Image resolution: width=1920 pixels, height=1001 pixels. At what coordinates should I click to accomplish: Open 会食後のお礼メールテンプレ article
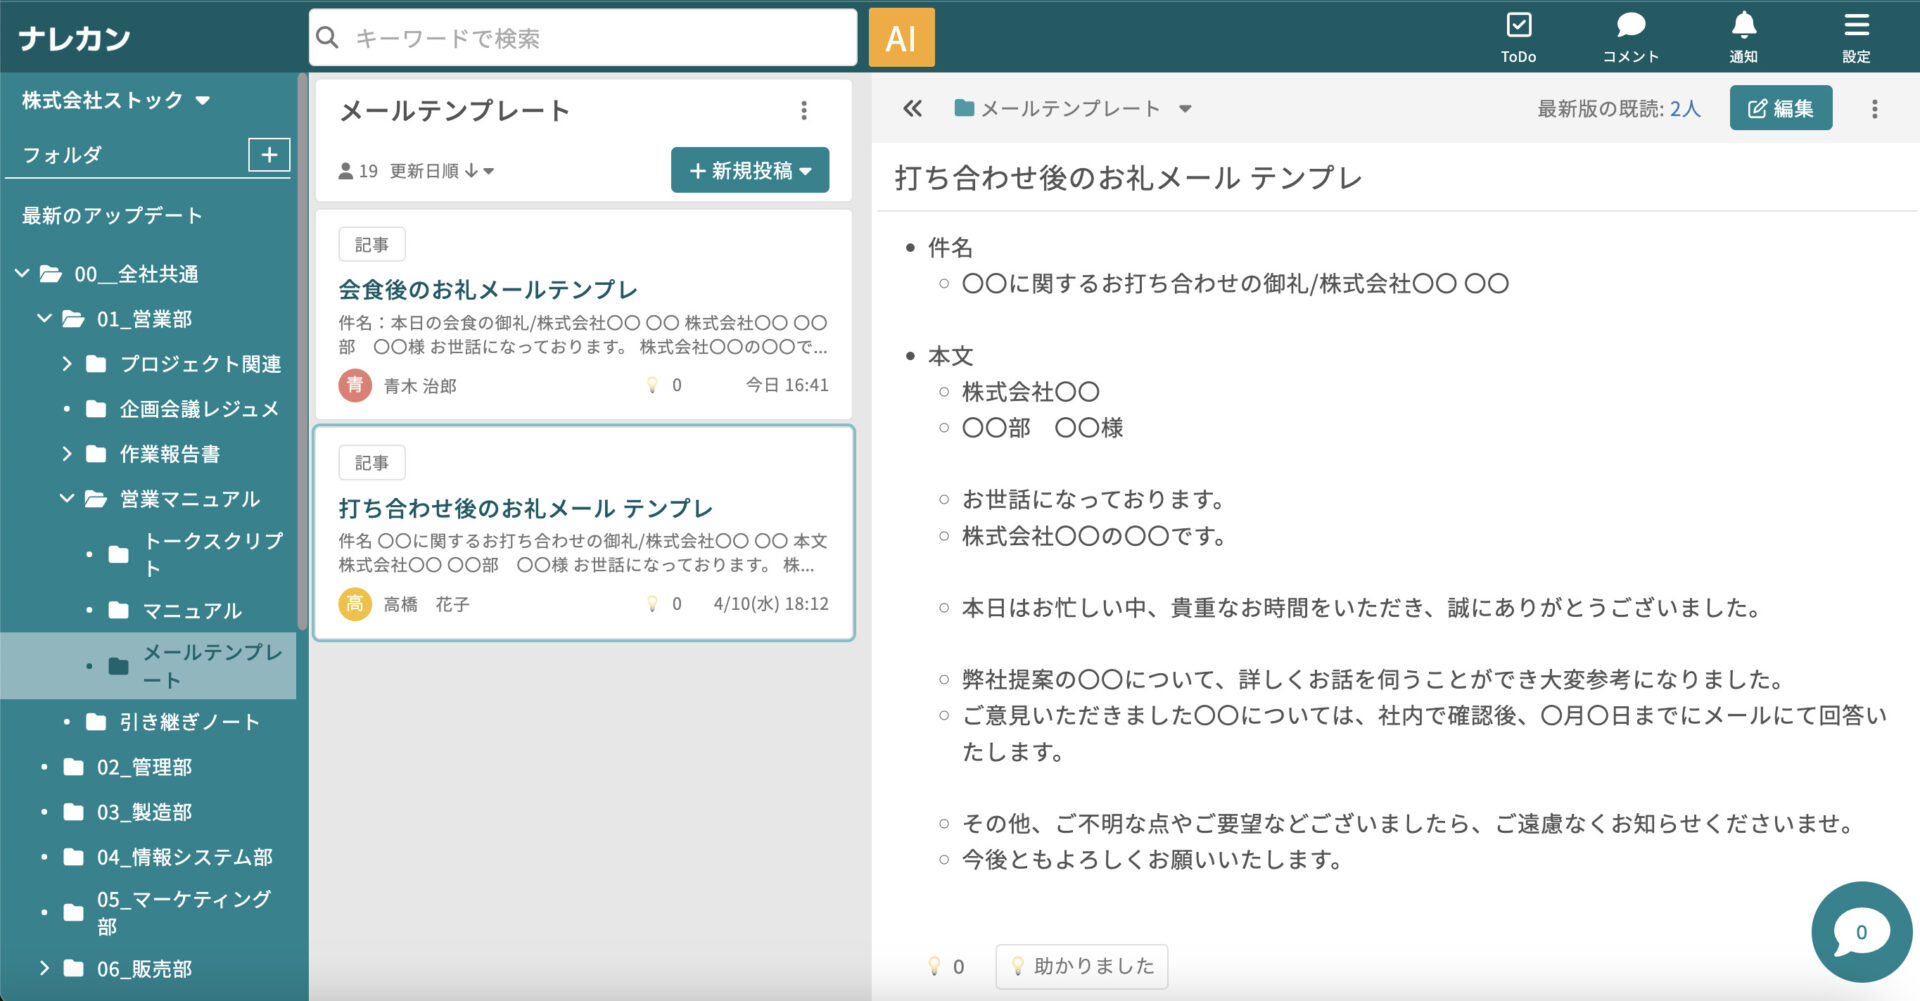click(488, 290)
